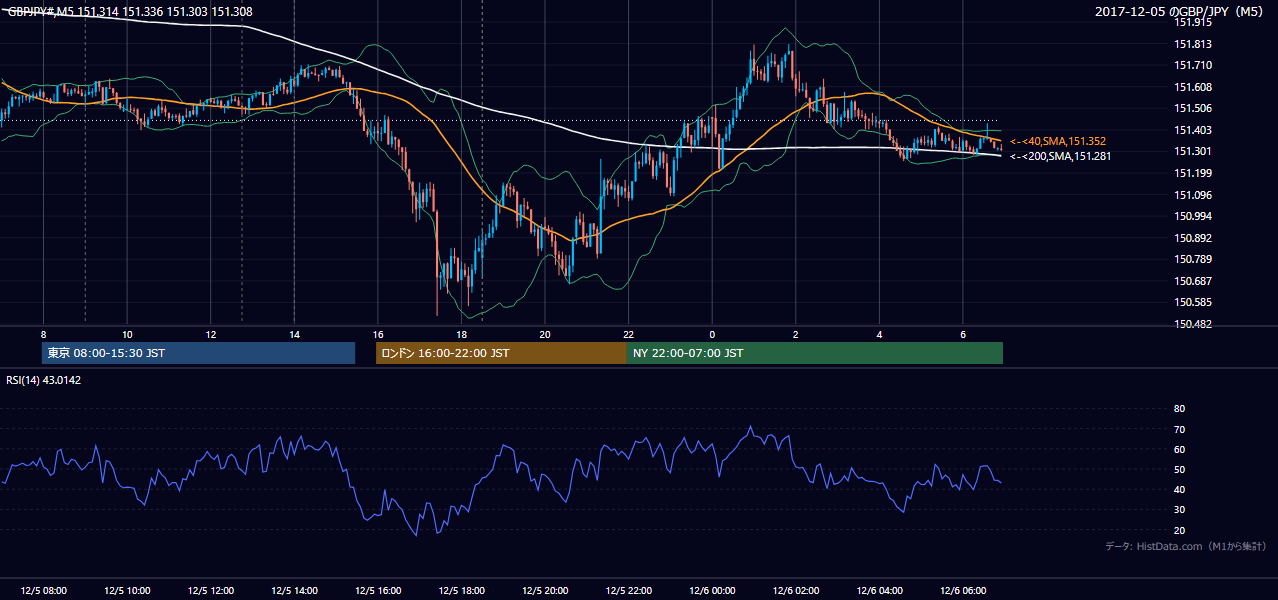Image resolution: width=1278 pixels, height=600 pixels.
Task: Click the 151.199 price axis label
Action: 1194,173
